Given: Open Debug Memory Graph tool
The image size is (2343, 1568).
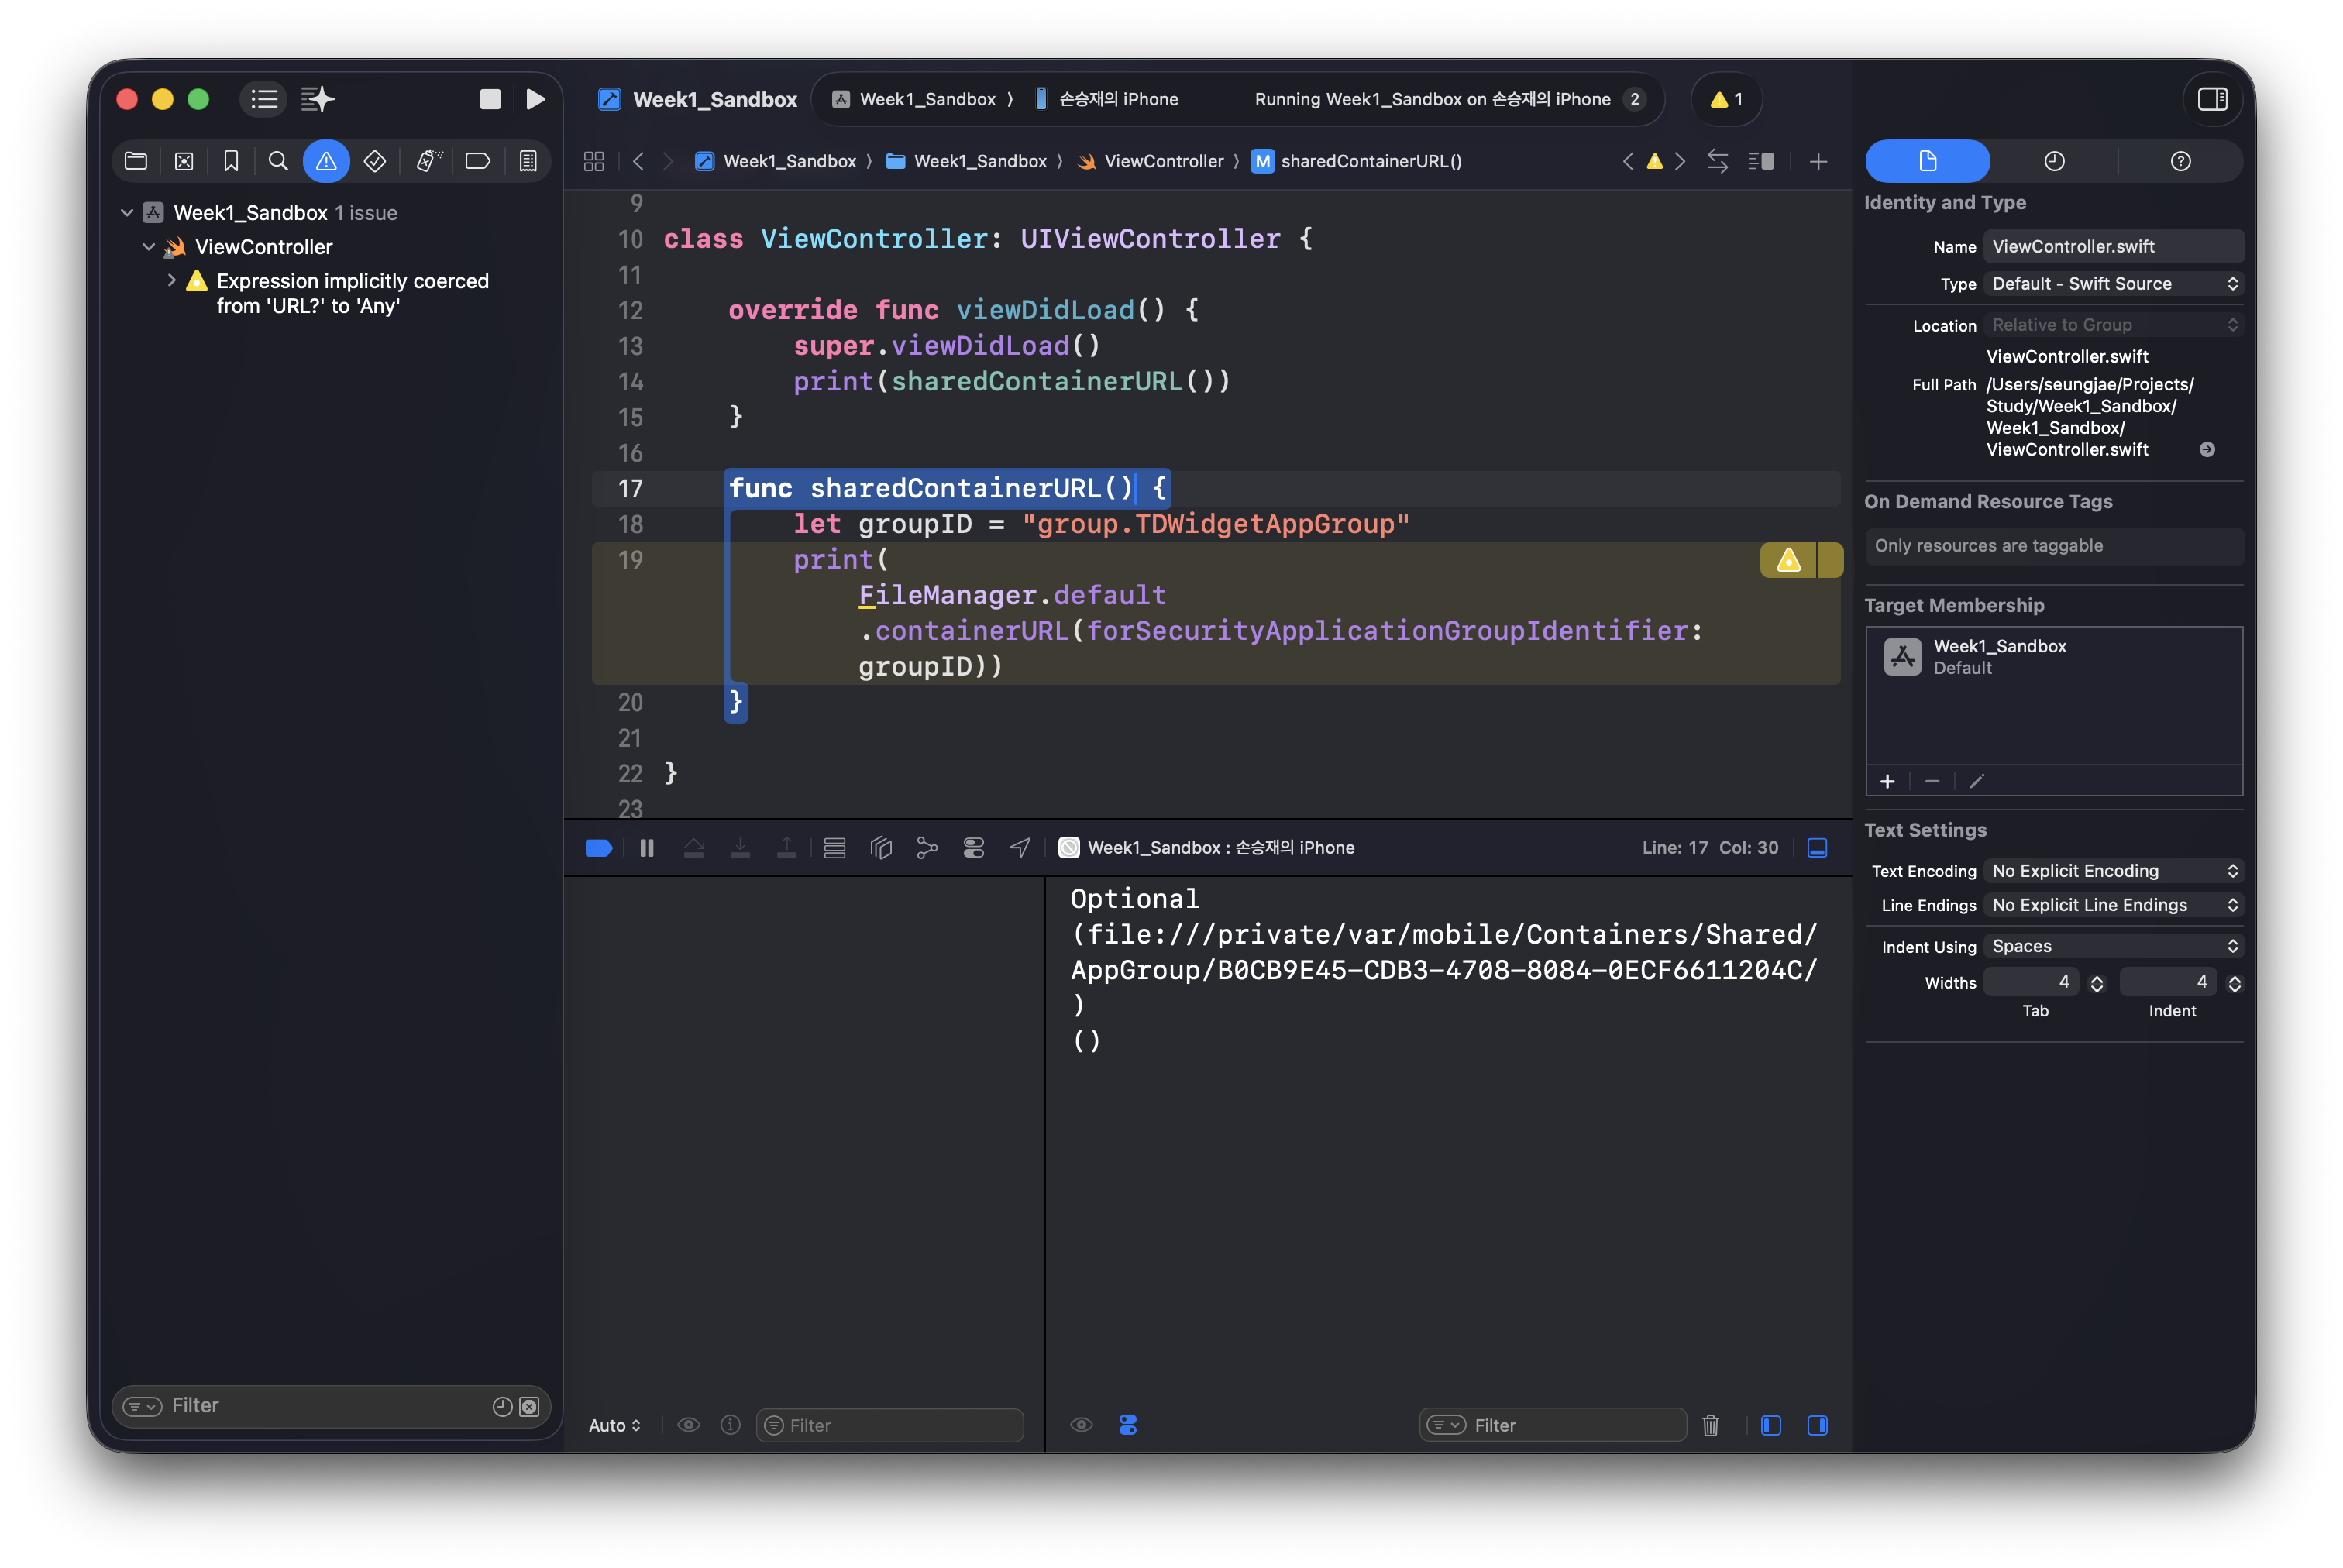Looking at the screenshot, I should (927, 848).
